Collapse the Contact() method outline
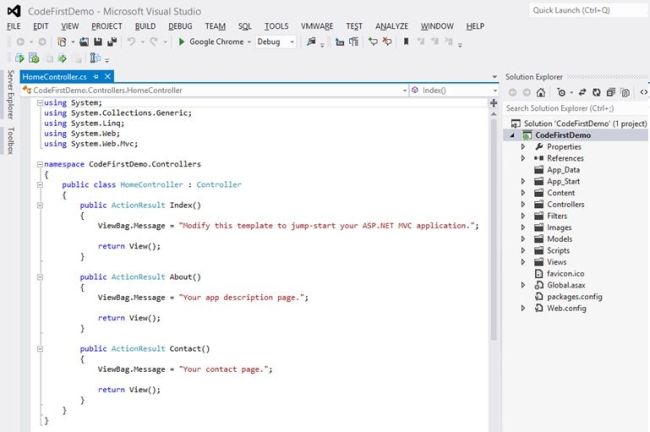650x432 pixels. [40, 349]
